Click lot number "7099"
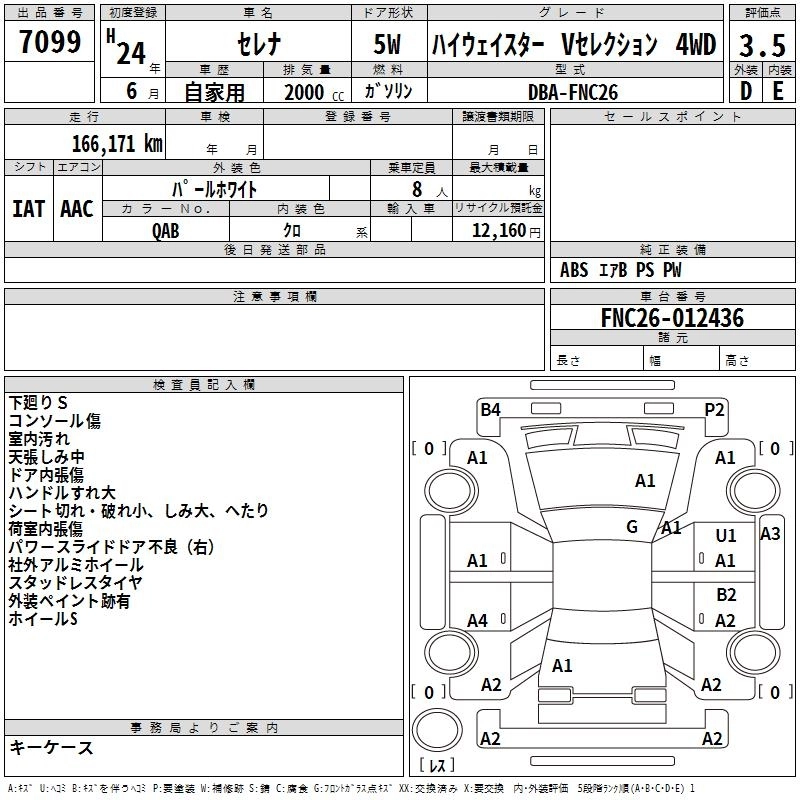This screenshot has width=800, height=800. click(50, 42)
